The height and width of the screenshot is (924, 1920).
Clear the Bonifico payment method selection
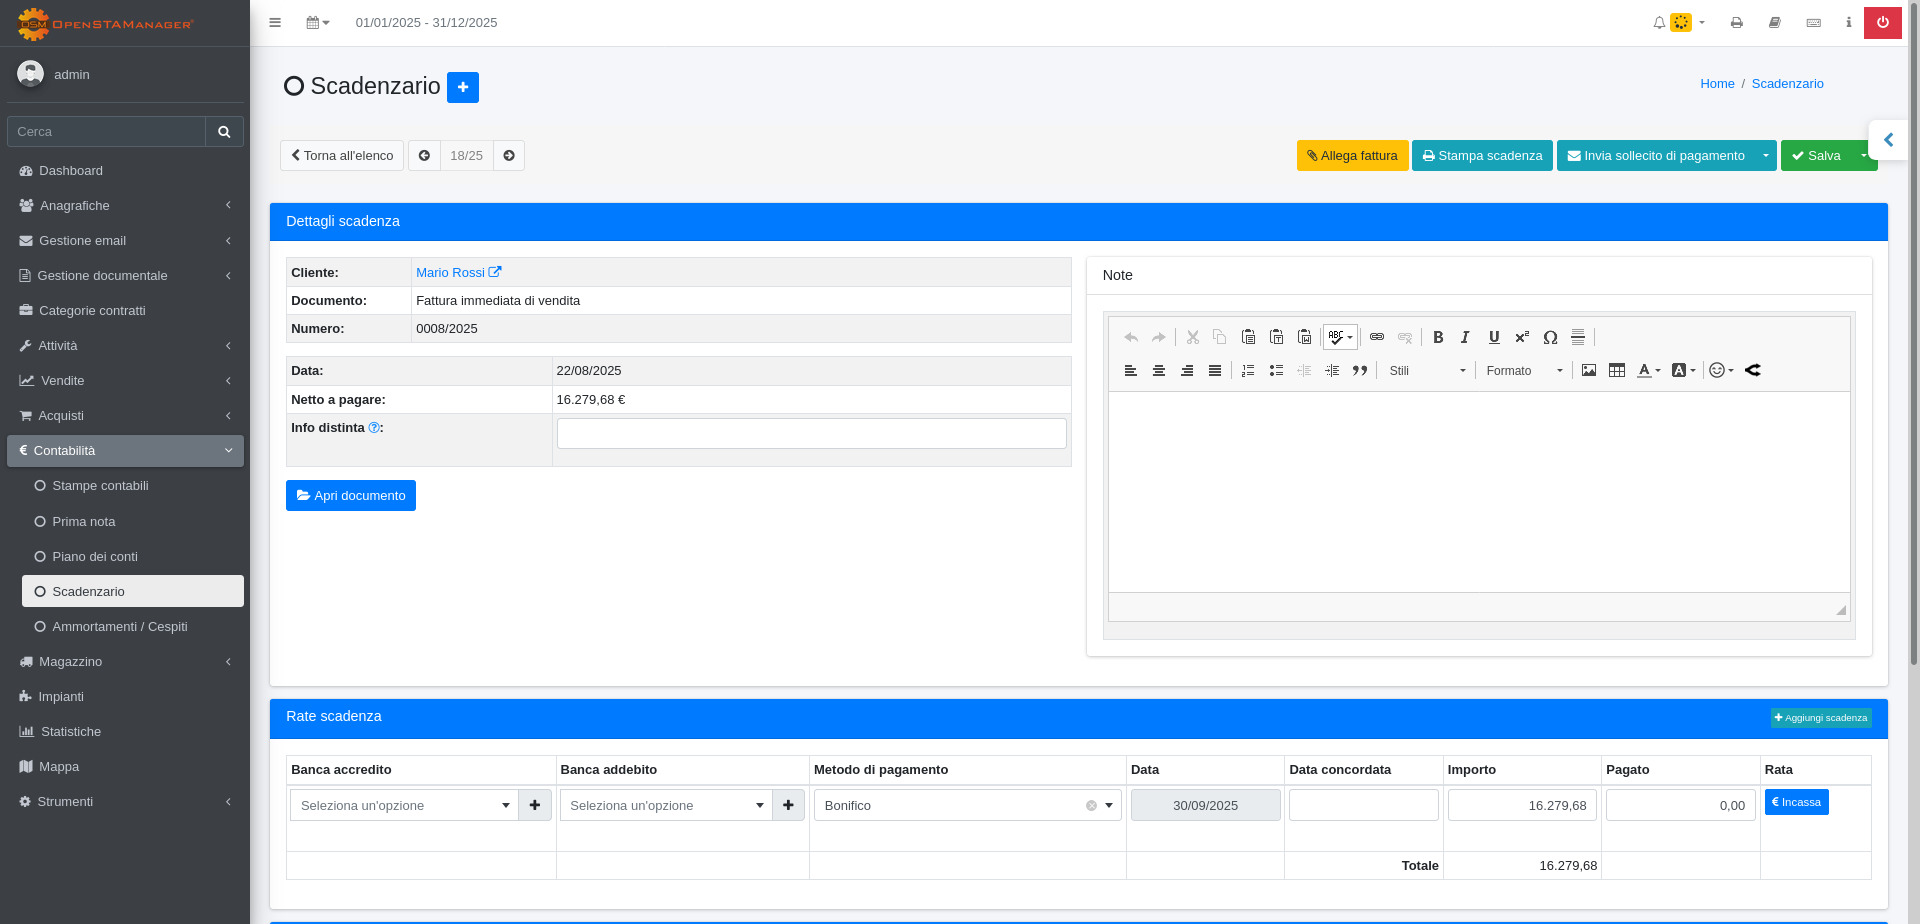click(1091, 805)
